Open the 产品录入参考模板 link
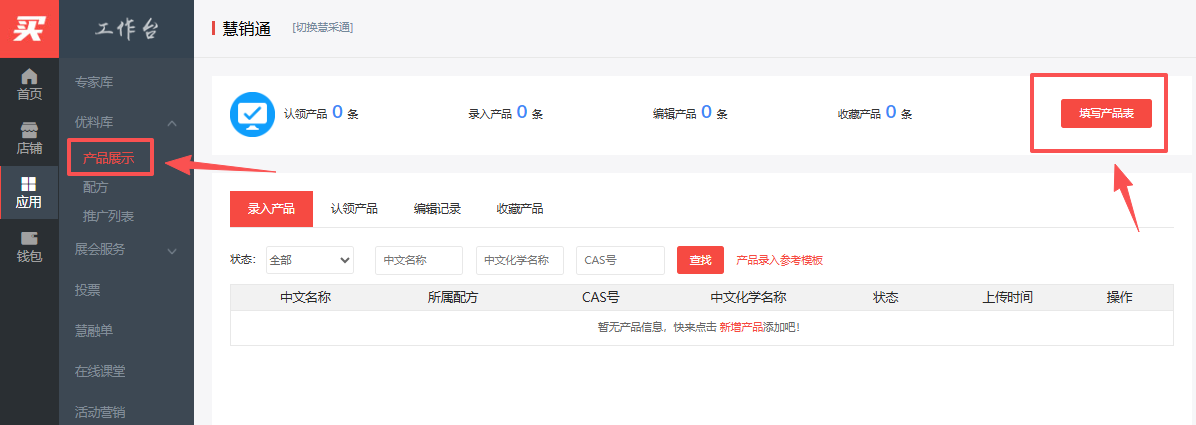Screen dimensions: 1196x425 coord(779,260)
